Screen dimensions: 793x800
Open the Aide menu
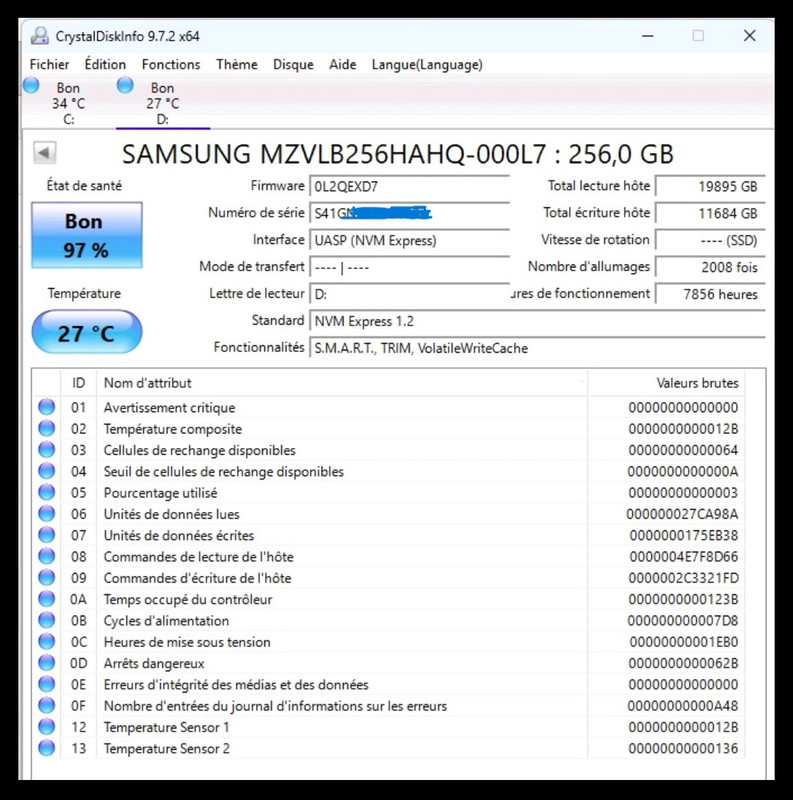(x=342, y=65)
